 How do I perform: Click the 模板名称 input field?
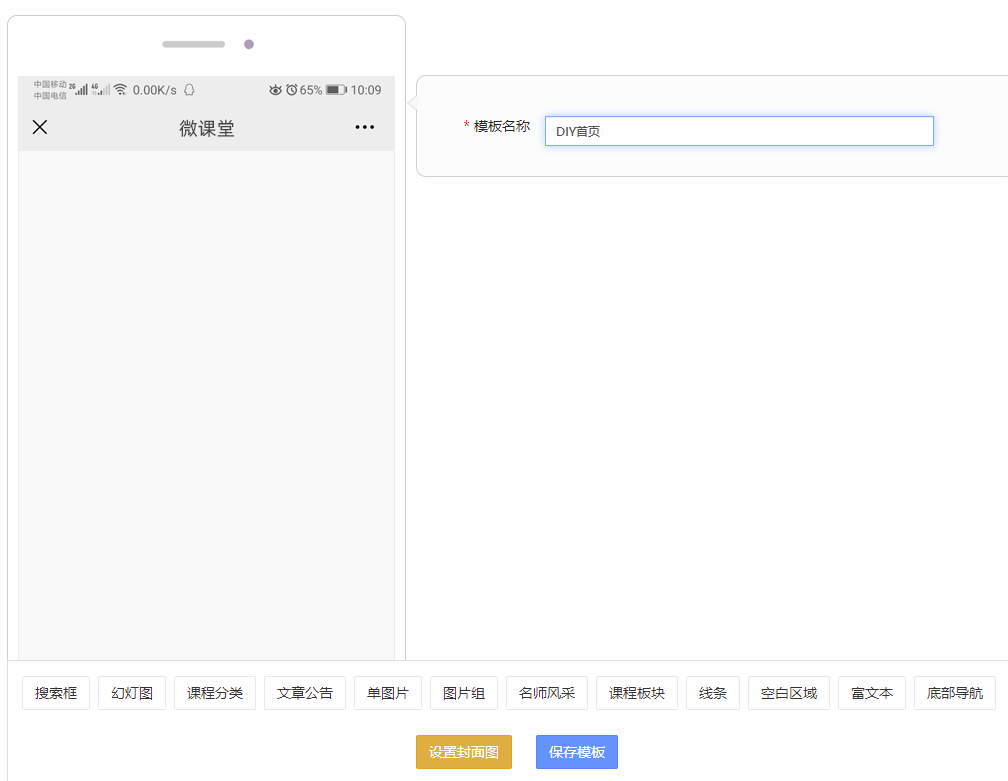(x=739, y=131)
